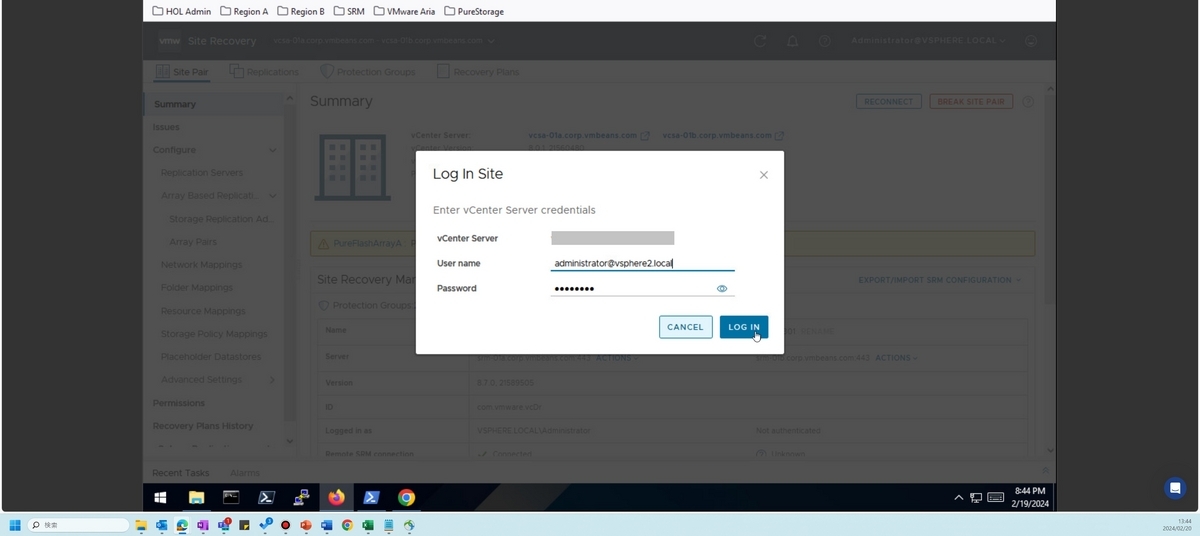
Task: Click the refresh icon in Site Recovery header
Action: pos(760,41)
